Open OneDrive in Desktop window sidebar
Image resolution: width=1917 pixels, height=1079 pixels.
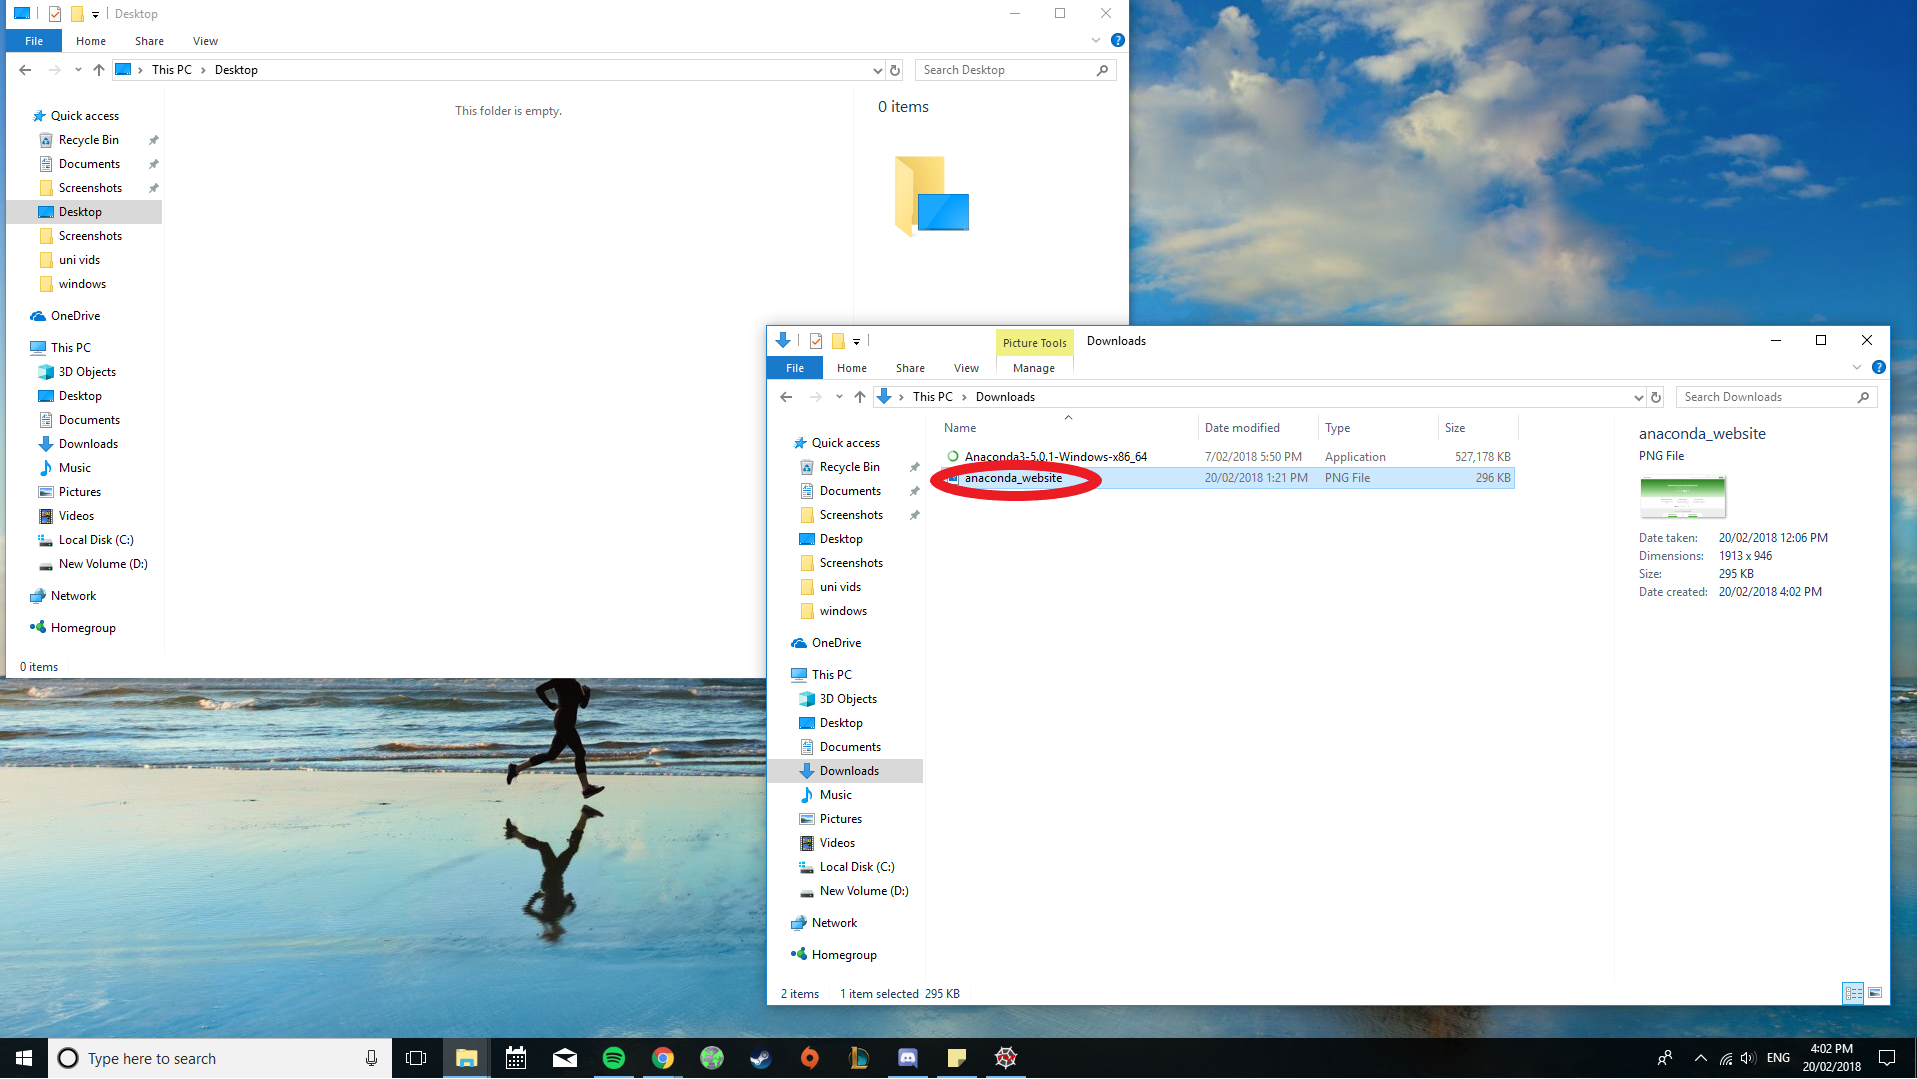(75, 316)
